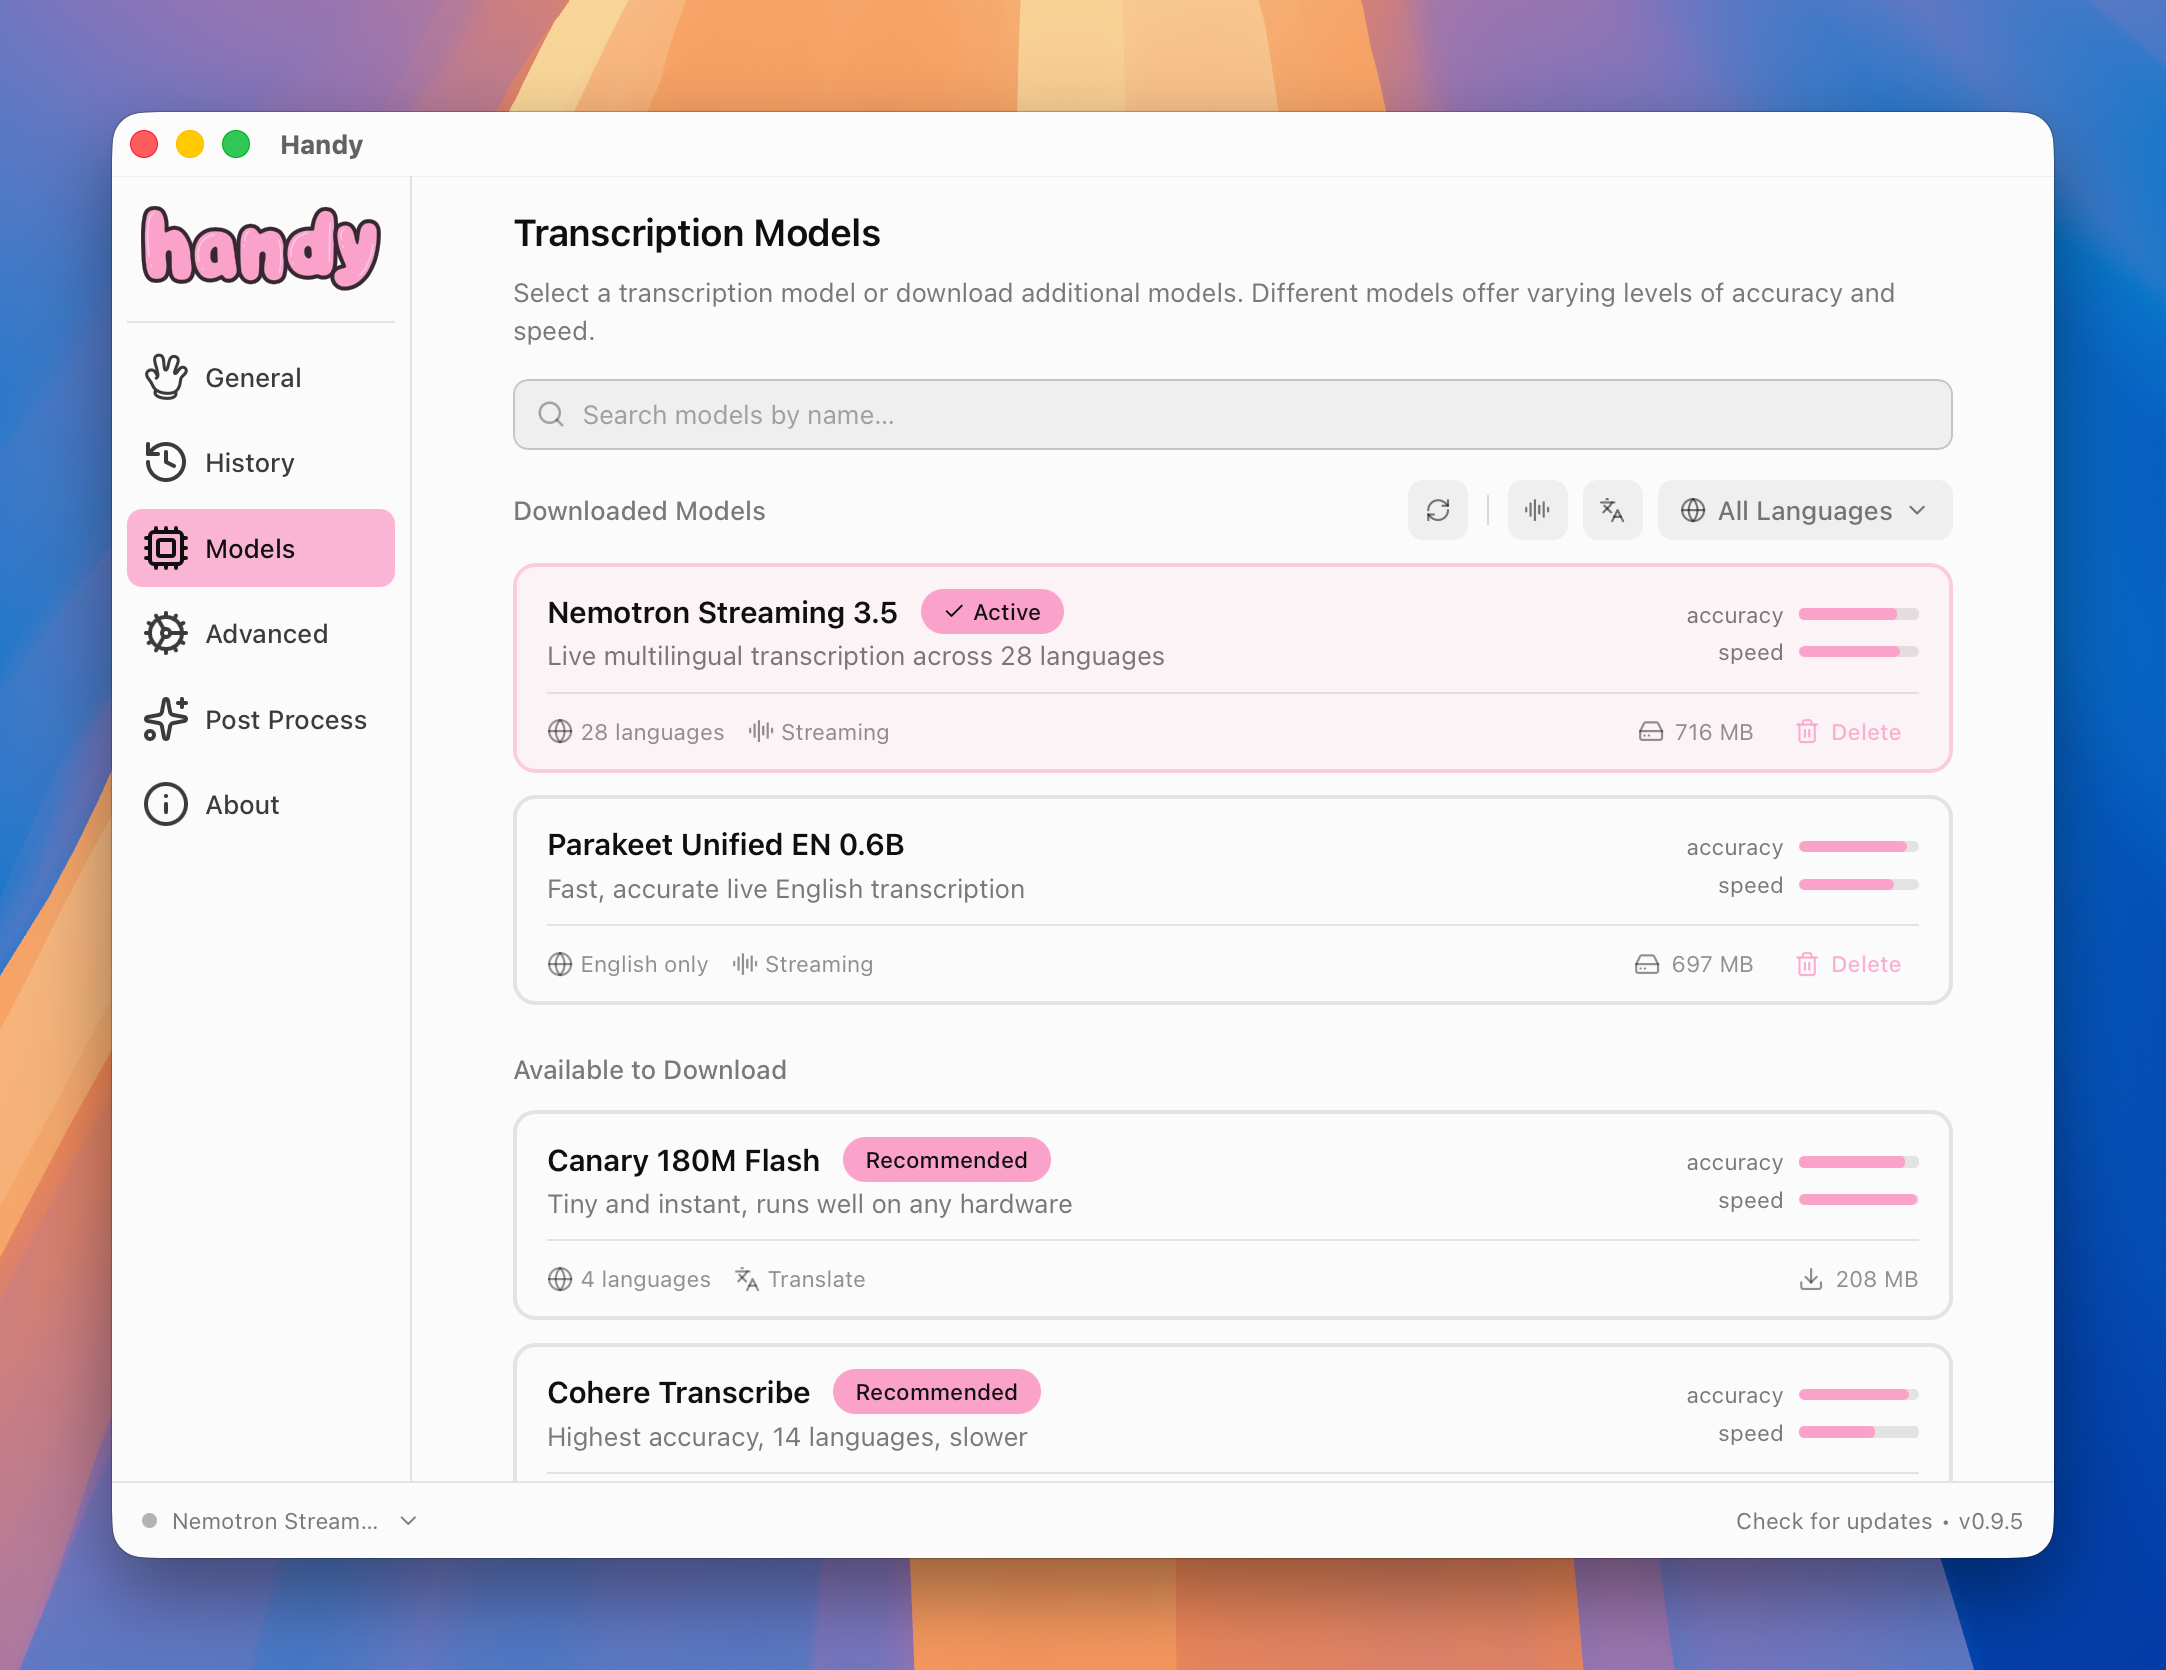Open the Post Process section
The width and height of the screenshot is (2166, 1670).
(261, 720)
